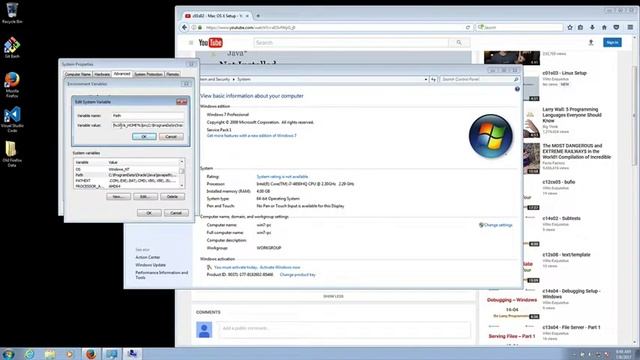The image size is (640, 360).
Task: Open the Control Panel address bar dropdown
Action: point(426,79)
